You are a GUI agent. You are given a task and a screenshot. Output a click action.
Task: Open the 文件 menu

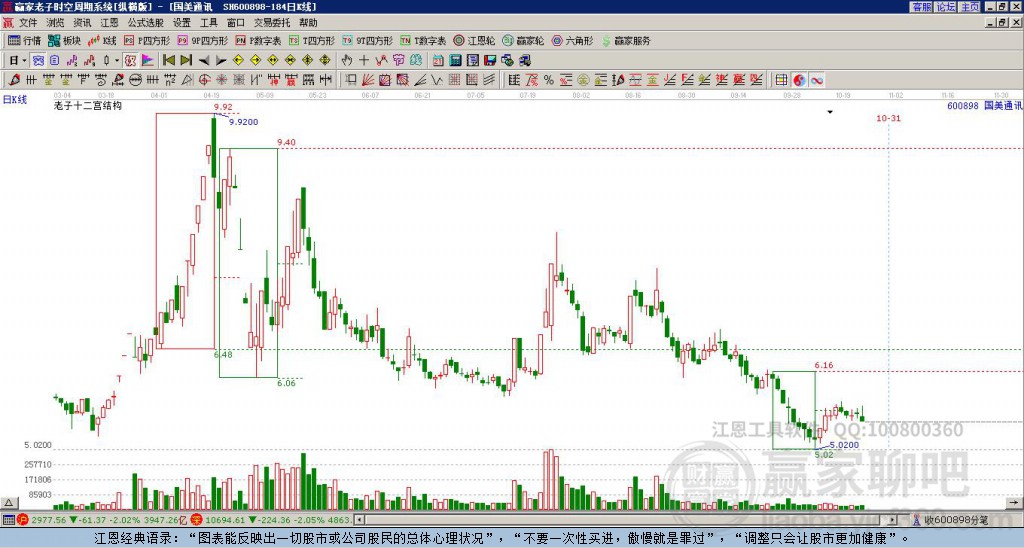(x=27, y=23)
